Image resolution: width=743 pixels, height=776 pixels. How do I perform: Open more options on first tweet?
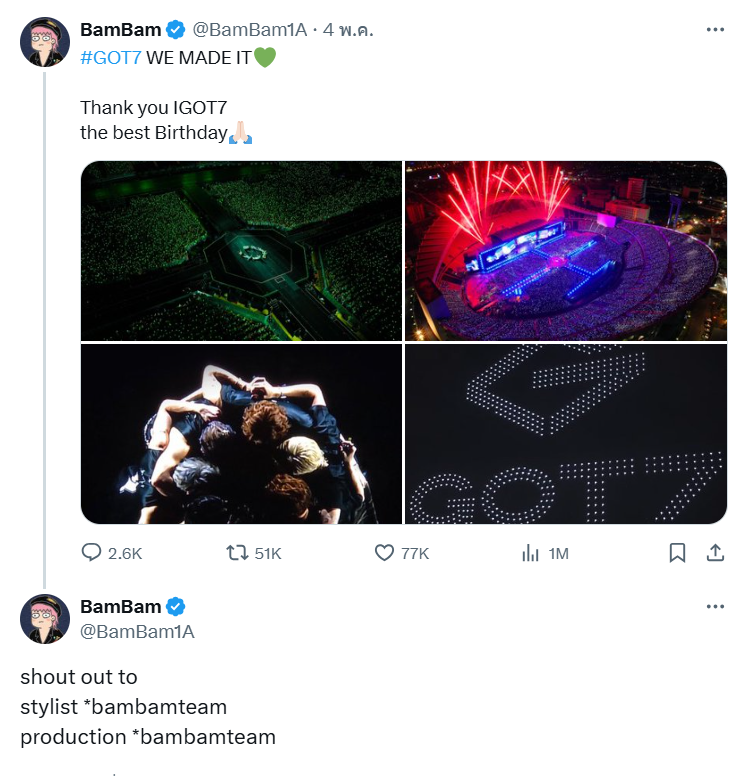[715, 30]
